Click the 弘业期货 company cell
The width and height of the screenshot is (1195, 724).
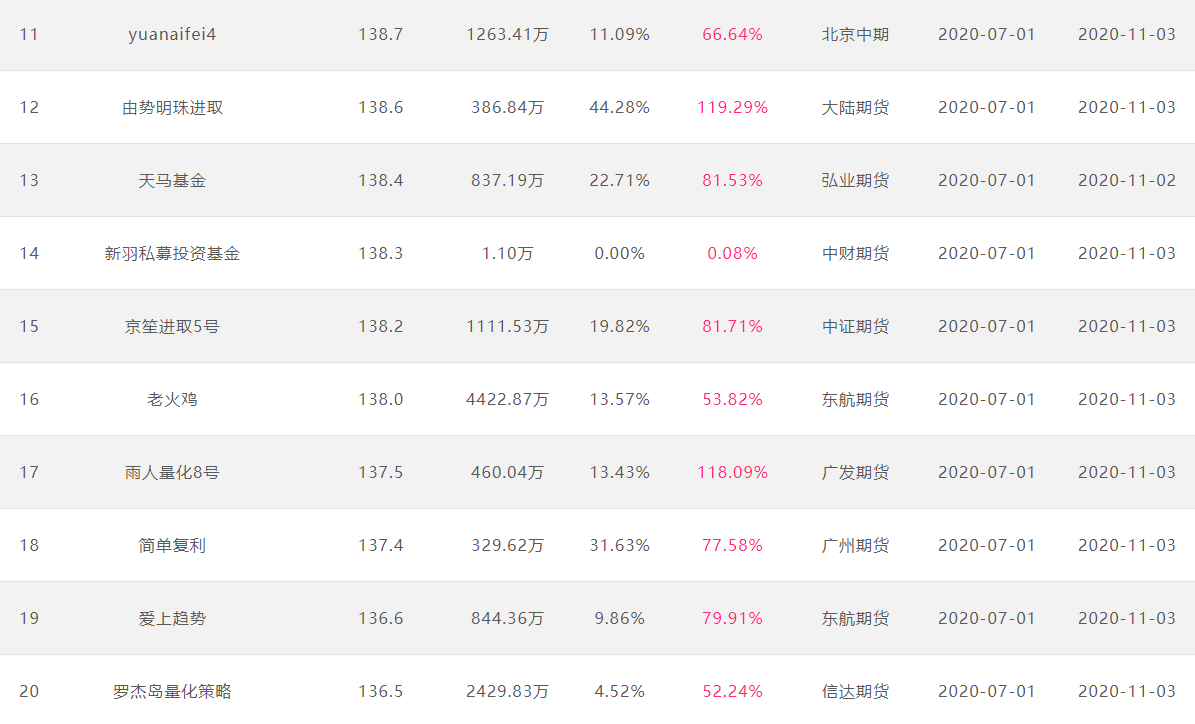tap(855, 181)
